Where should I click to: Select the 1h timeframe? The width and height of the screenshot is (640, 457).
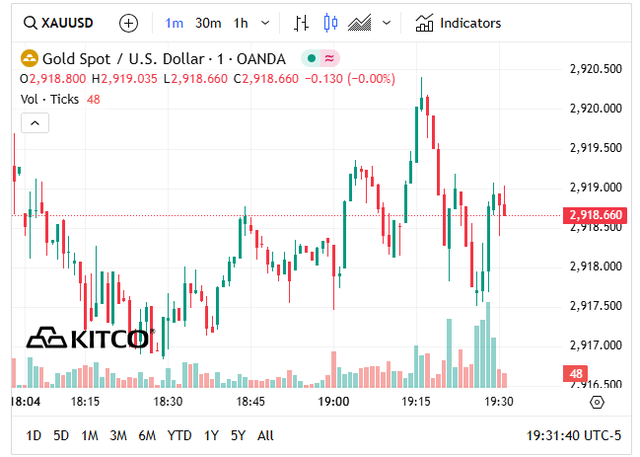(241, 23)
